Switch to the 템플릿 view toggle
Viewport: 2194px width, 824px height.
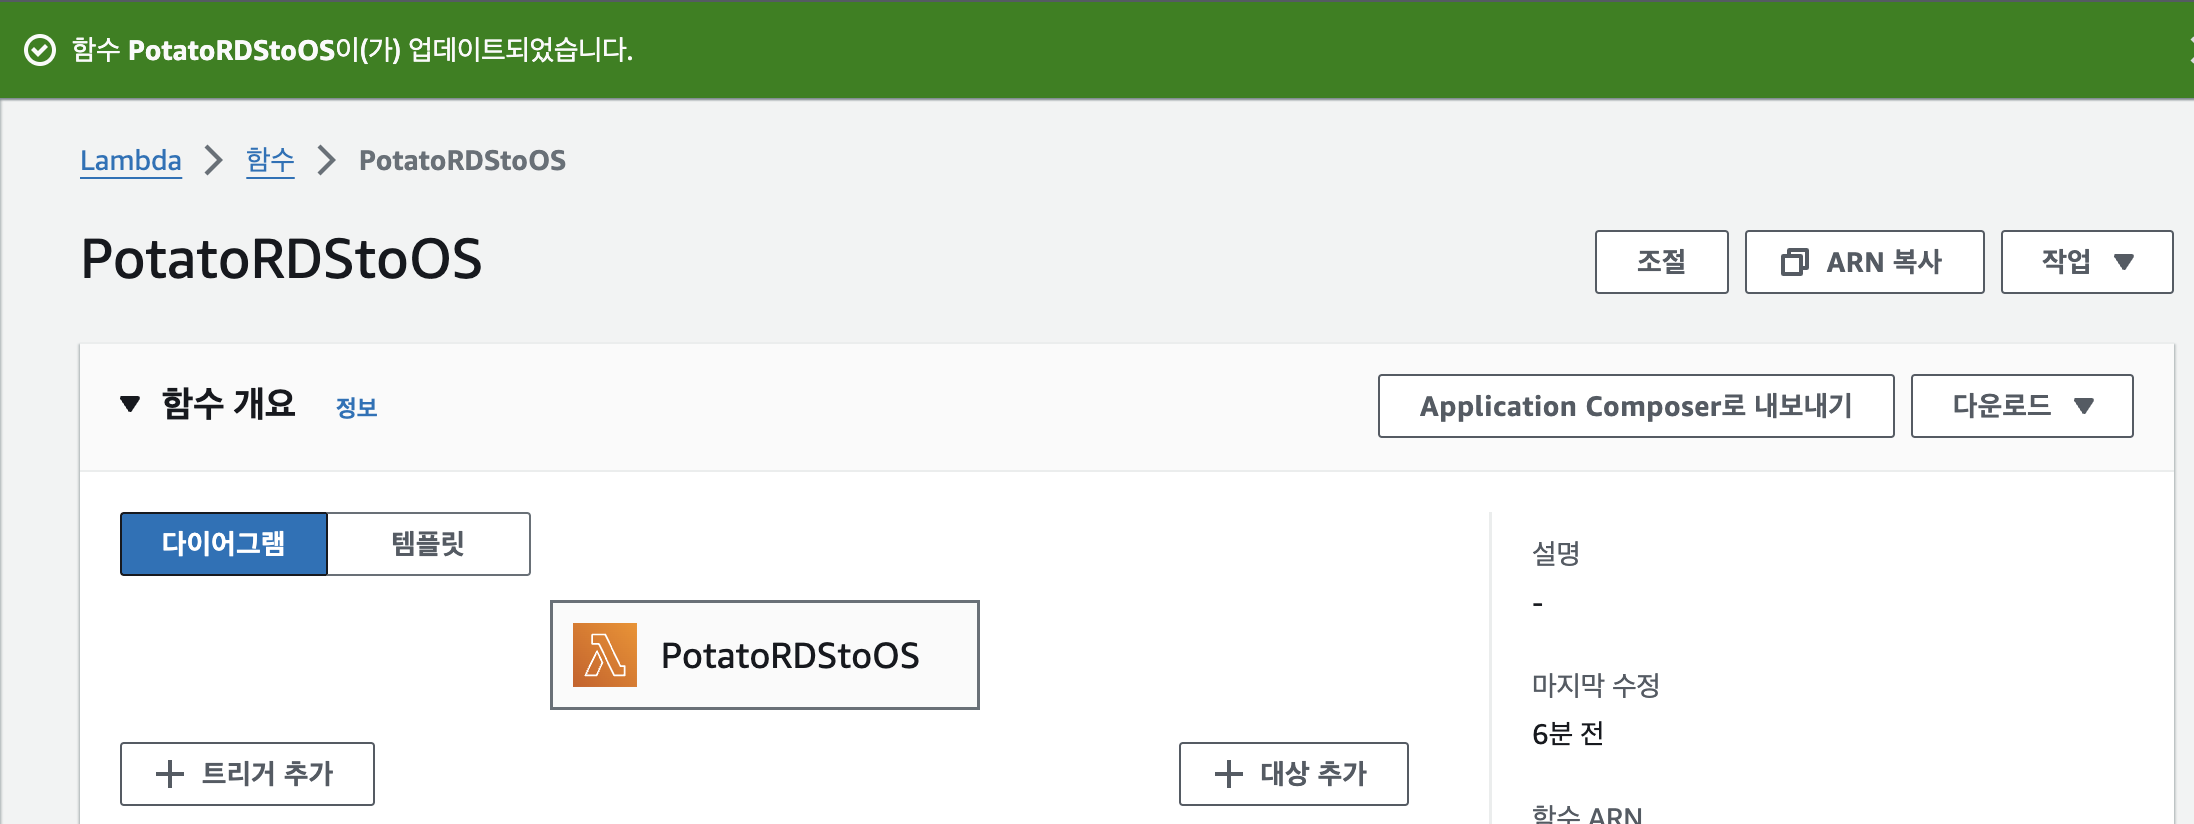tap(429, 544)
